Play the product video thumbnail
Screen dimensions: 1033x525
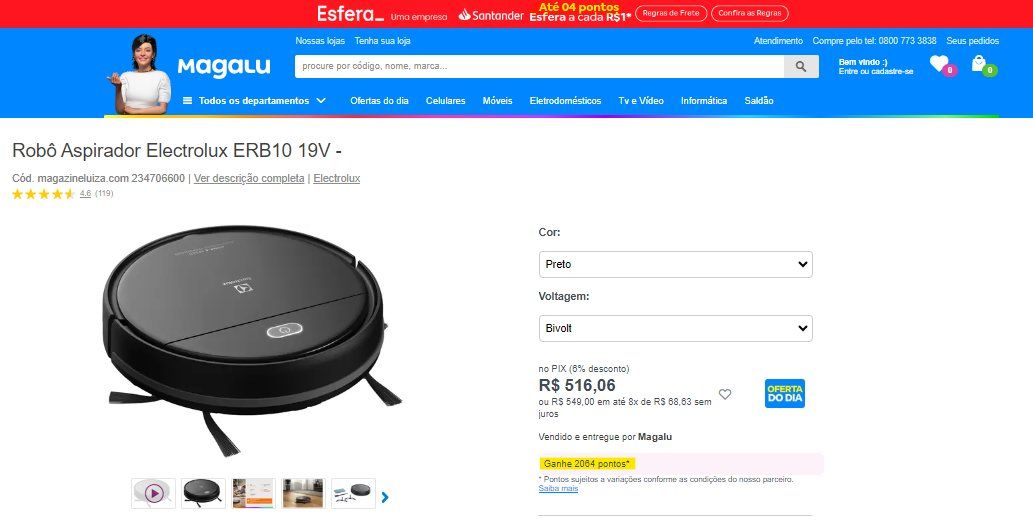click(x=154, y=493)
